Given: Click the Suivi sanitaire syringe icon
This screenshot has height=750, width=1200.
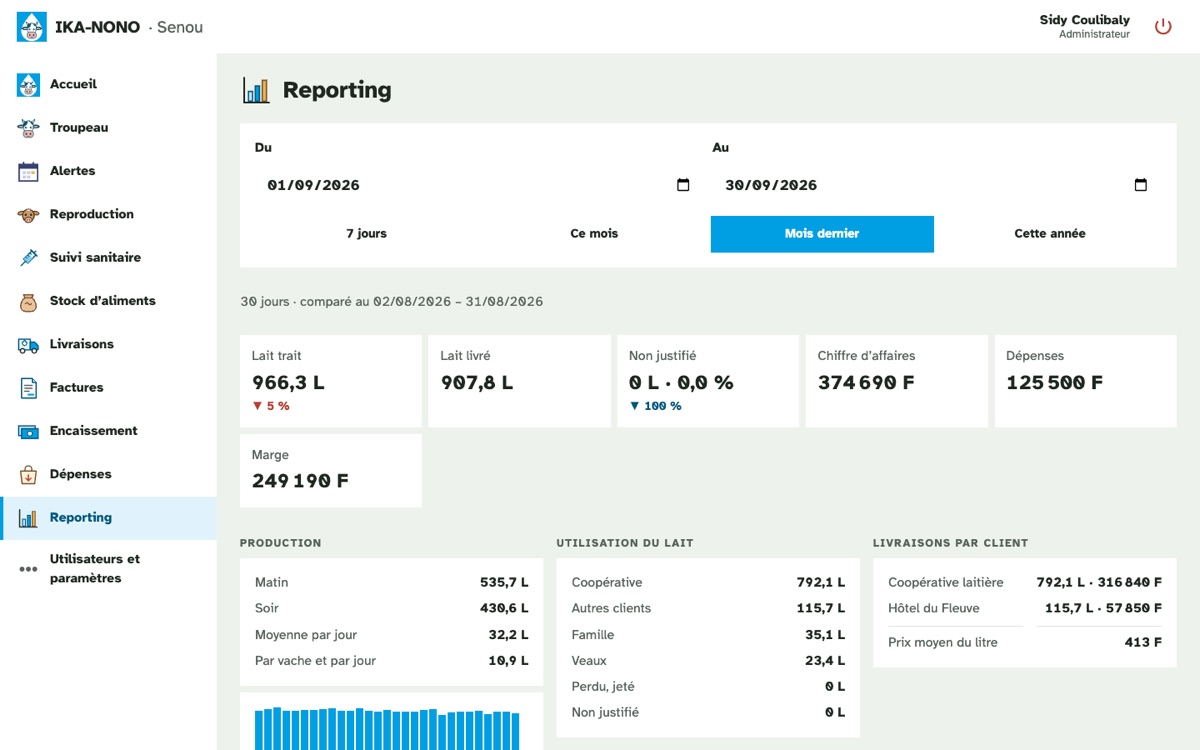Looking at the screenshot, I should pyautogui.click(x=29, y=258).
